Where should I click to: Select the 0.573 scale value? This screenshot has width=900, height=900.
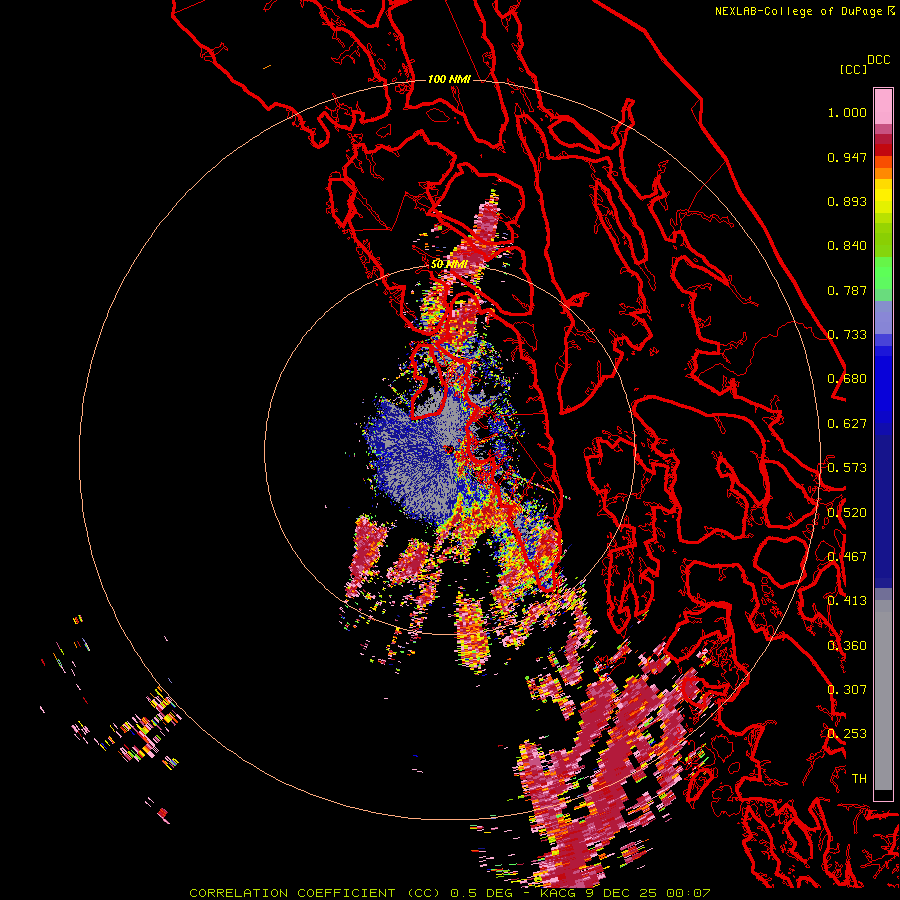[847, 468]
